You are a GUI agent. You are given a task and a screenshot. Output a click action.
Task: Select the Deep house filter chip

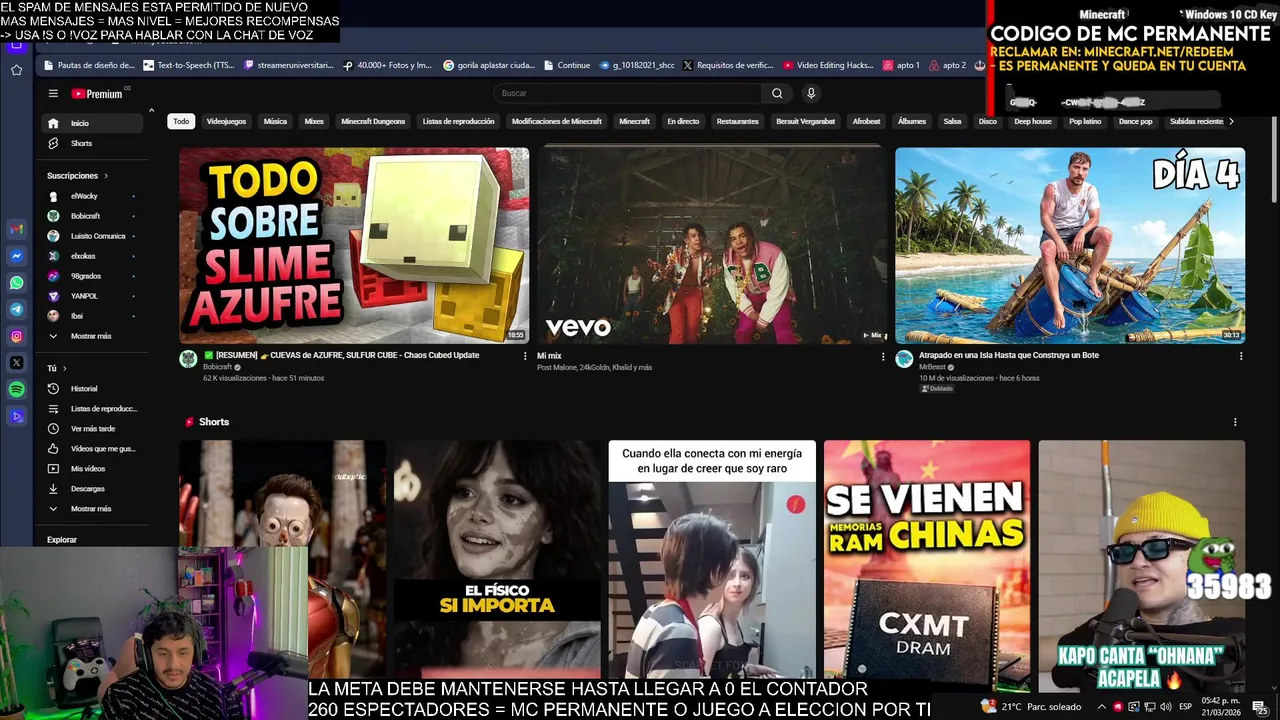[x=1033, y=121]
